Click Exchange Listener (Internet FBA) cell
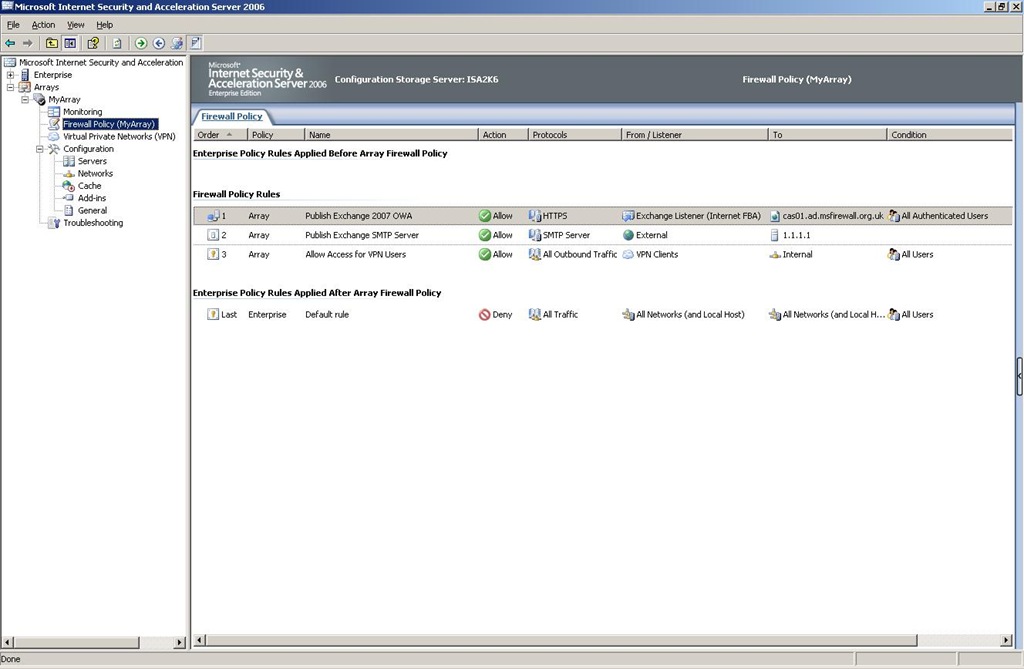The width and height of the screenshot is (1024, 669). pos(692,216)
